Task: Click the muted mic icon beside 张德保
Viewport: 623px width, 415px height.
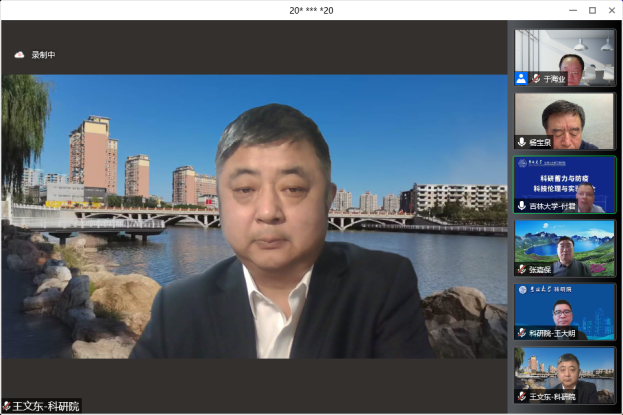Action: tap(522, 269)
